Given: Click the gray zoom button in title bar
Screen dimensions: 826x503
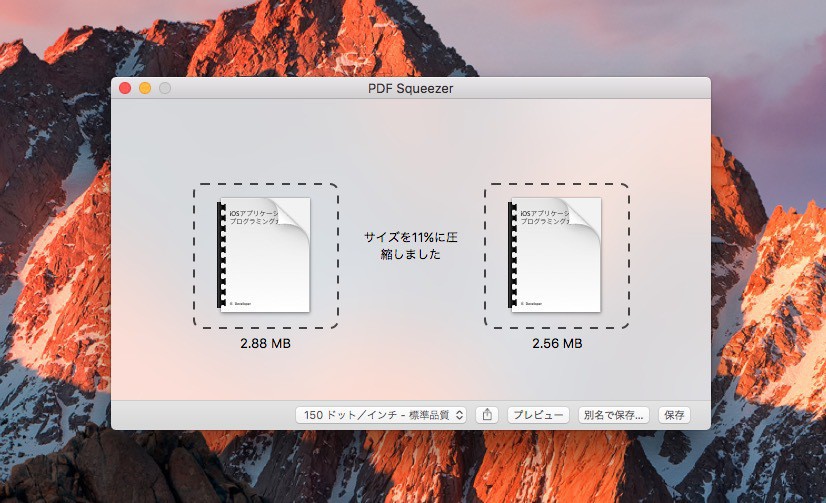Looking at the screenshot, I should pos(165,88).
